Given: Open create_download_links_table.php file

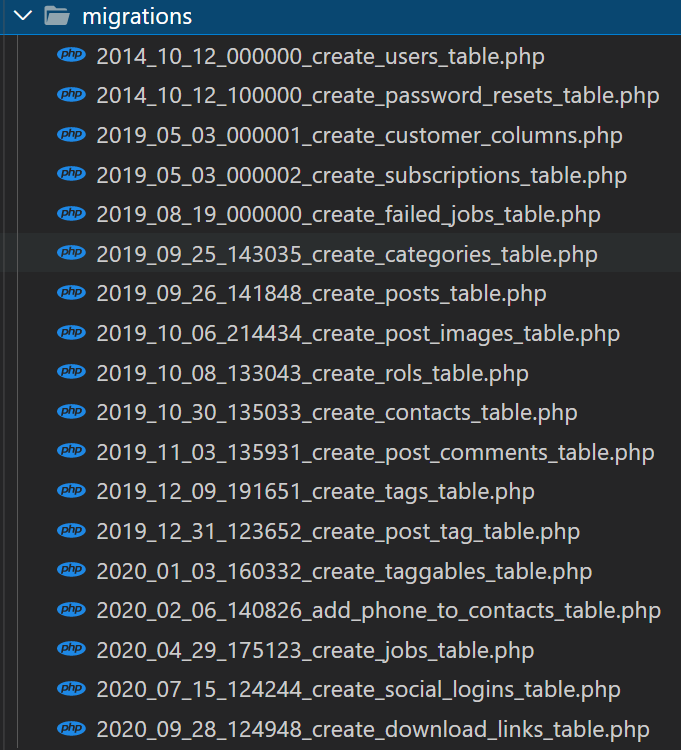Looking at the screenshot, I should pos(372,729).
